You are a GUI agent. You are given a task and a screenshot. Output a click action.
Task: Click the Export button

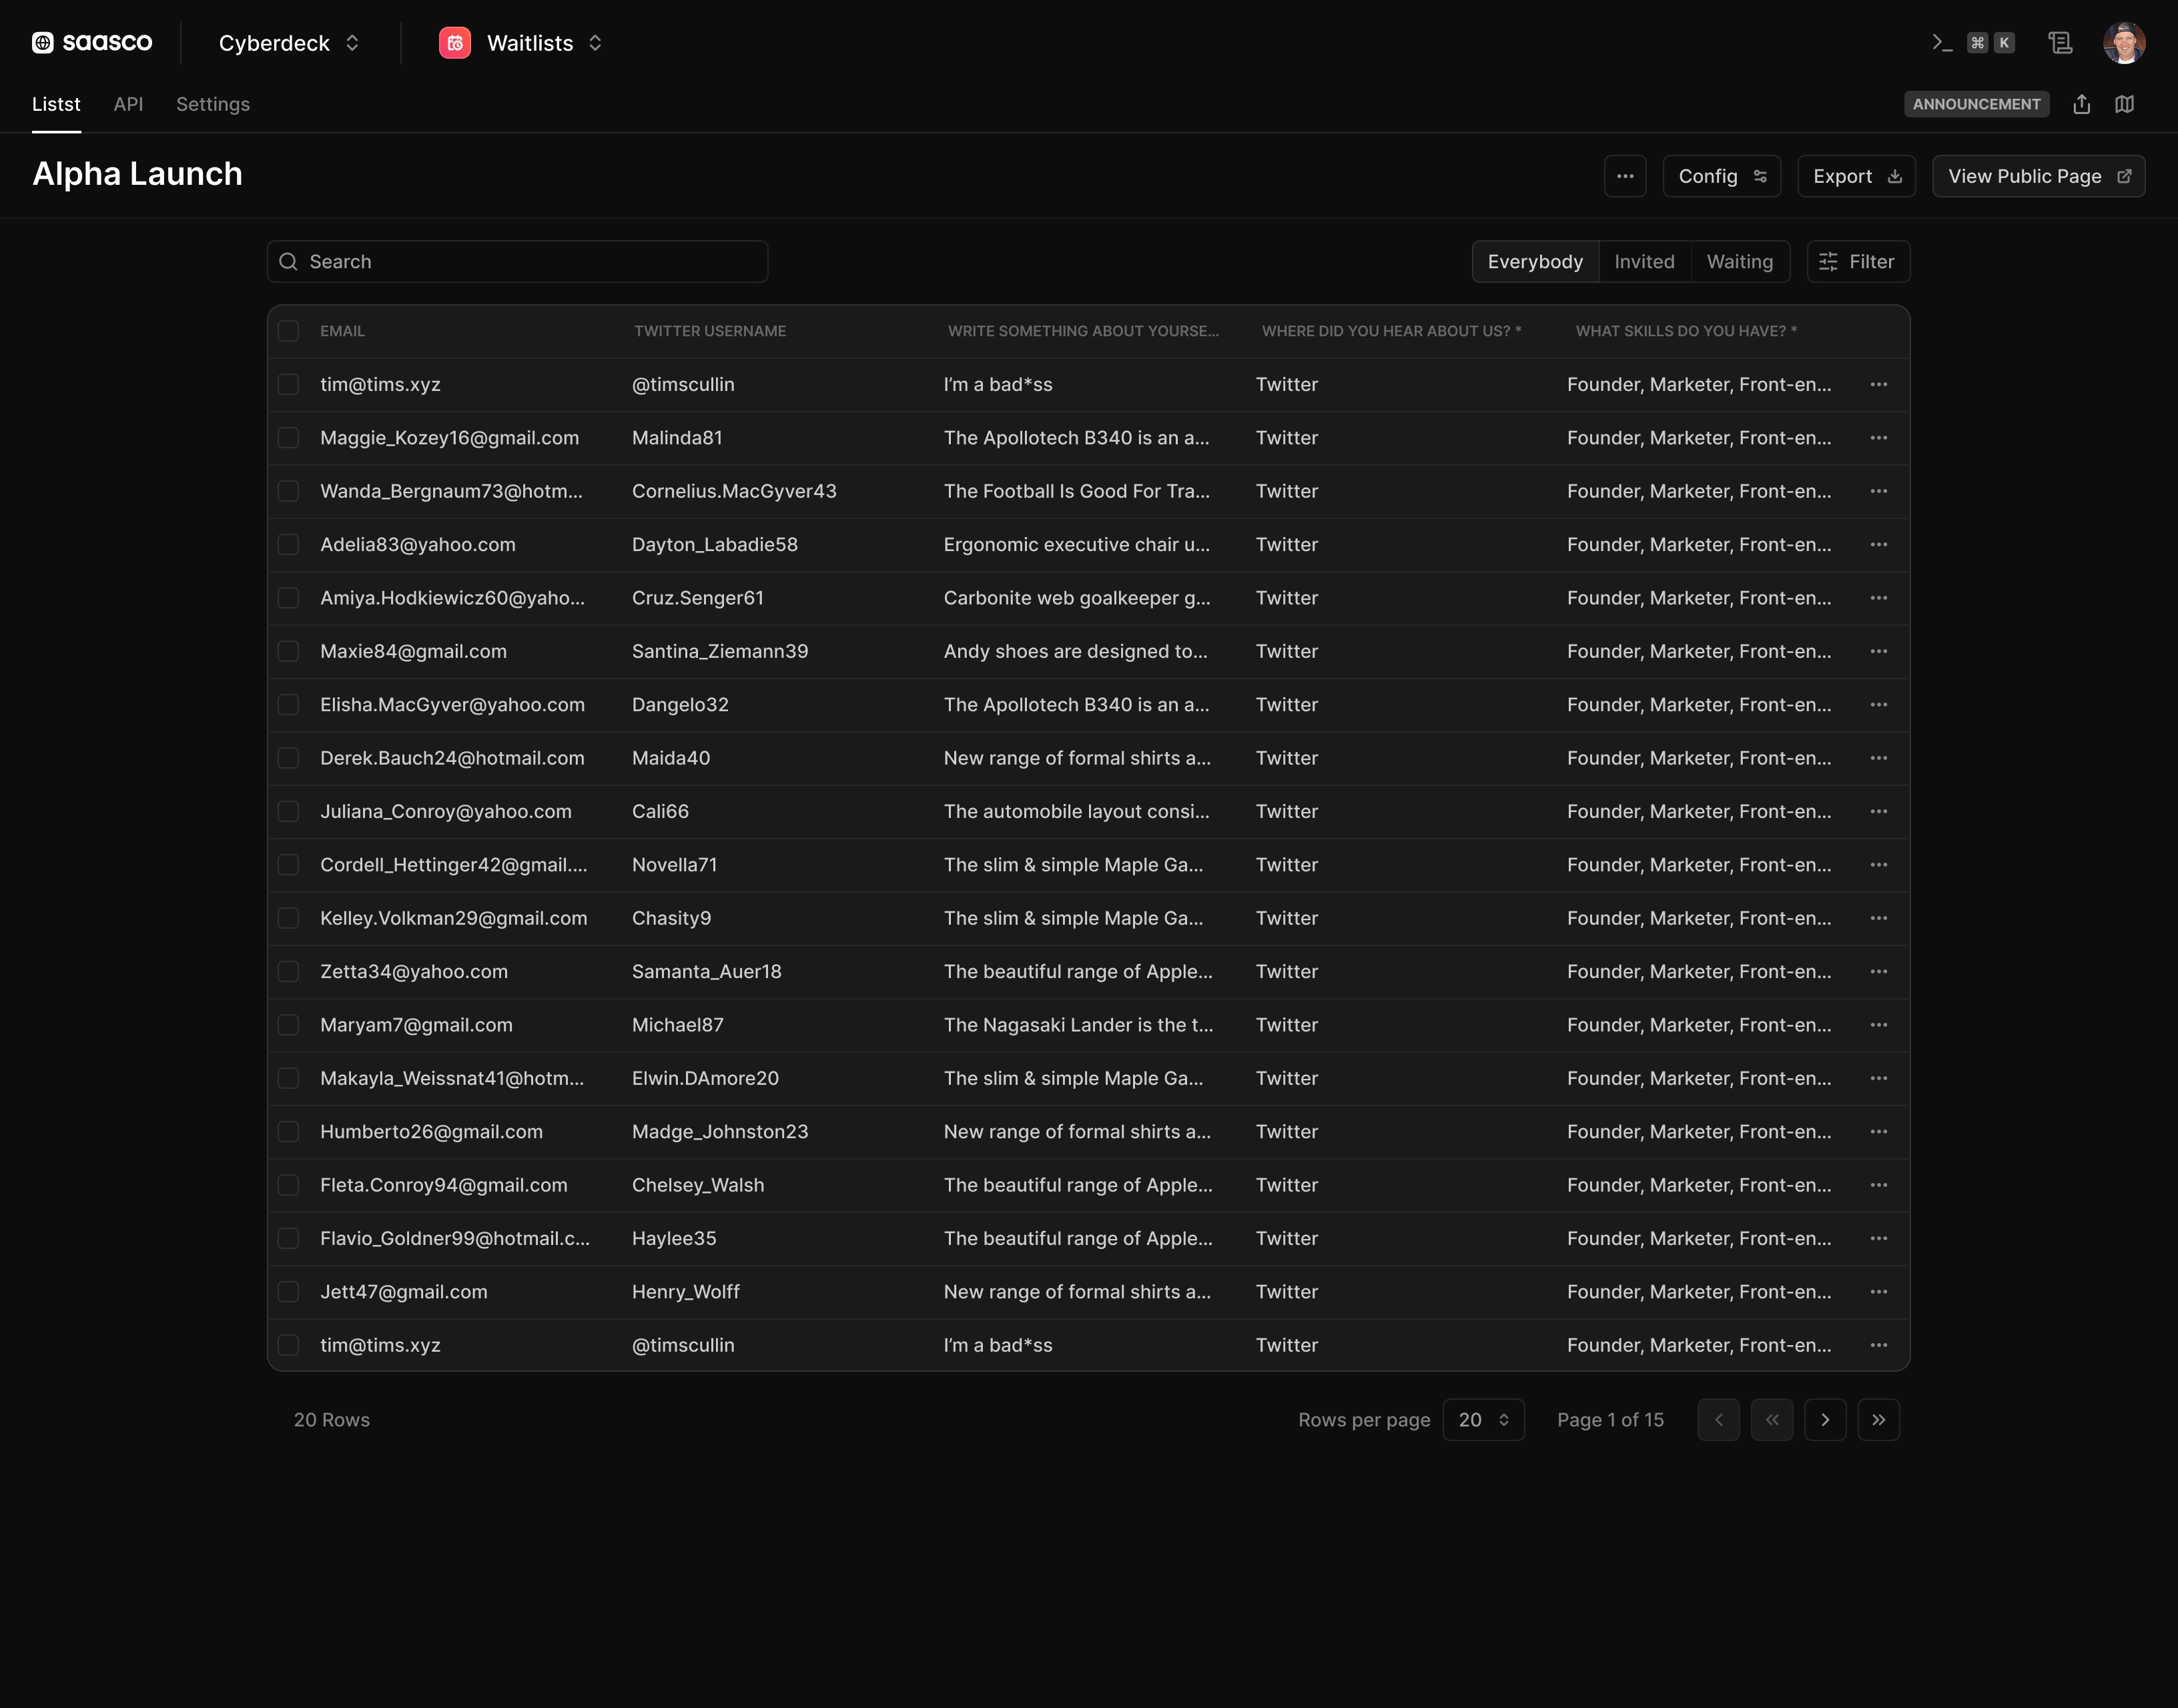pos(1856,176)
